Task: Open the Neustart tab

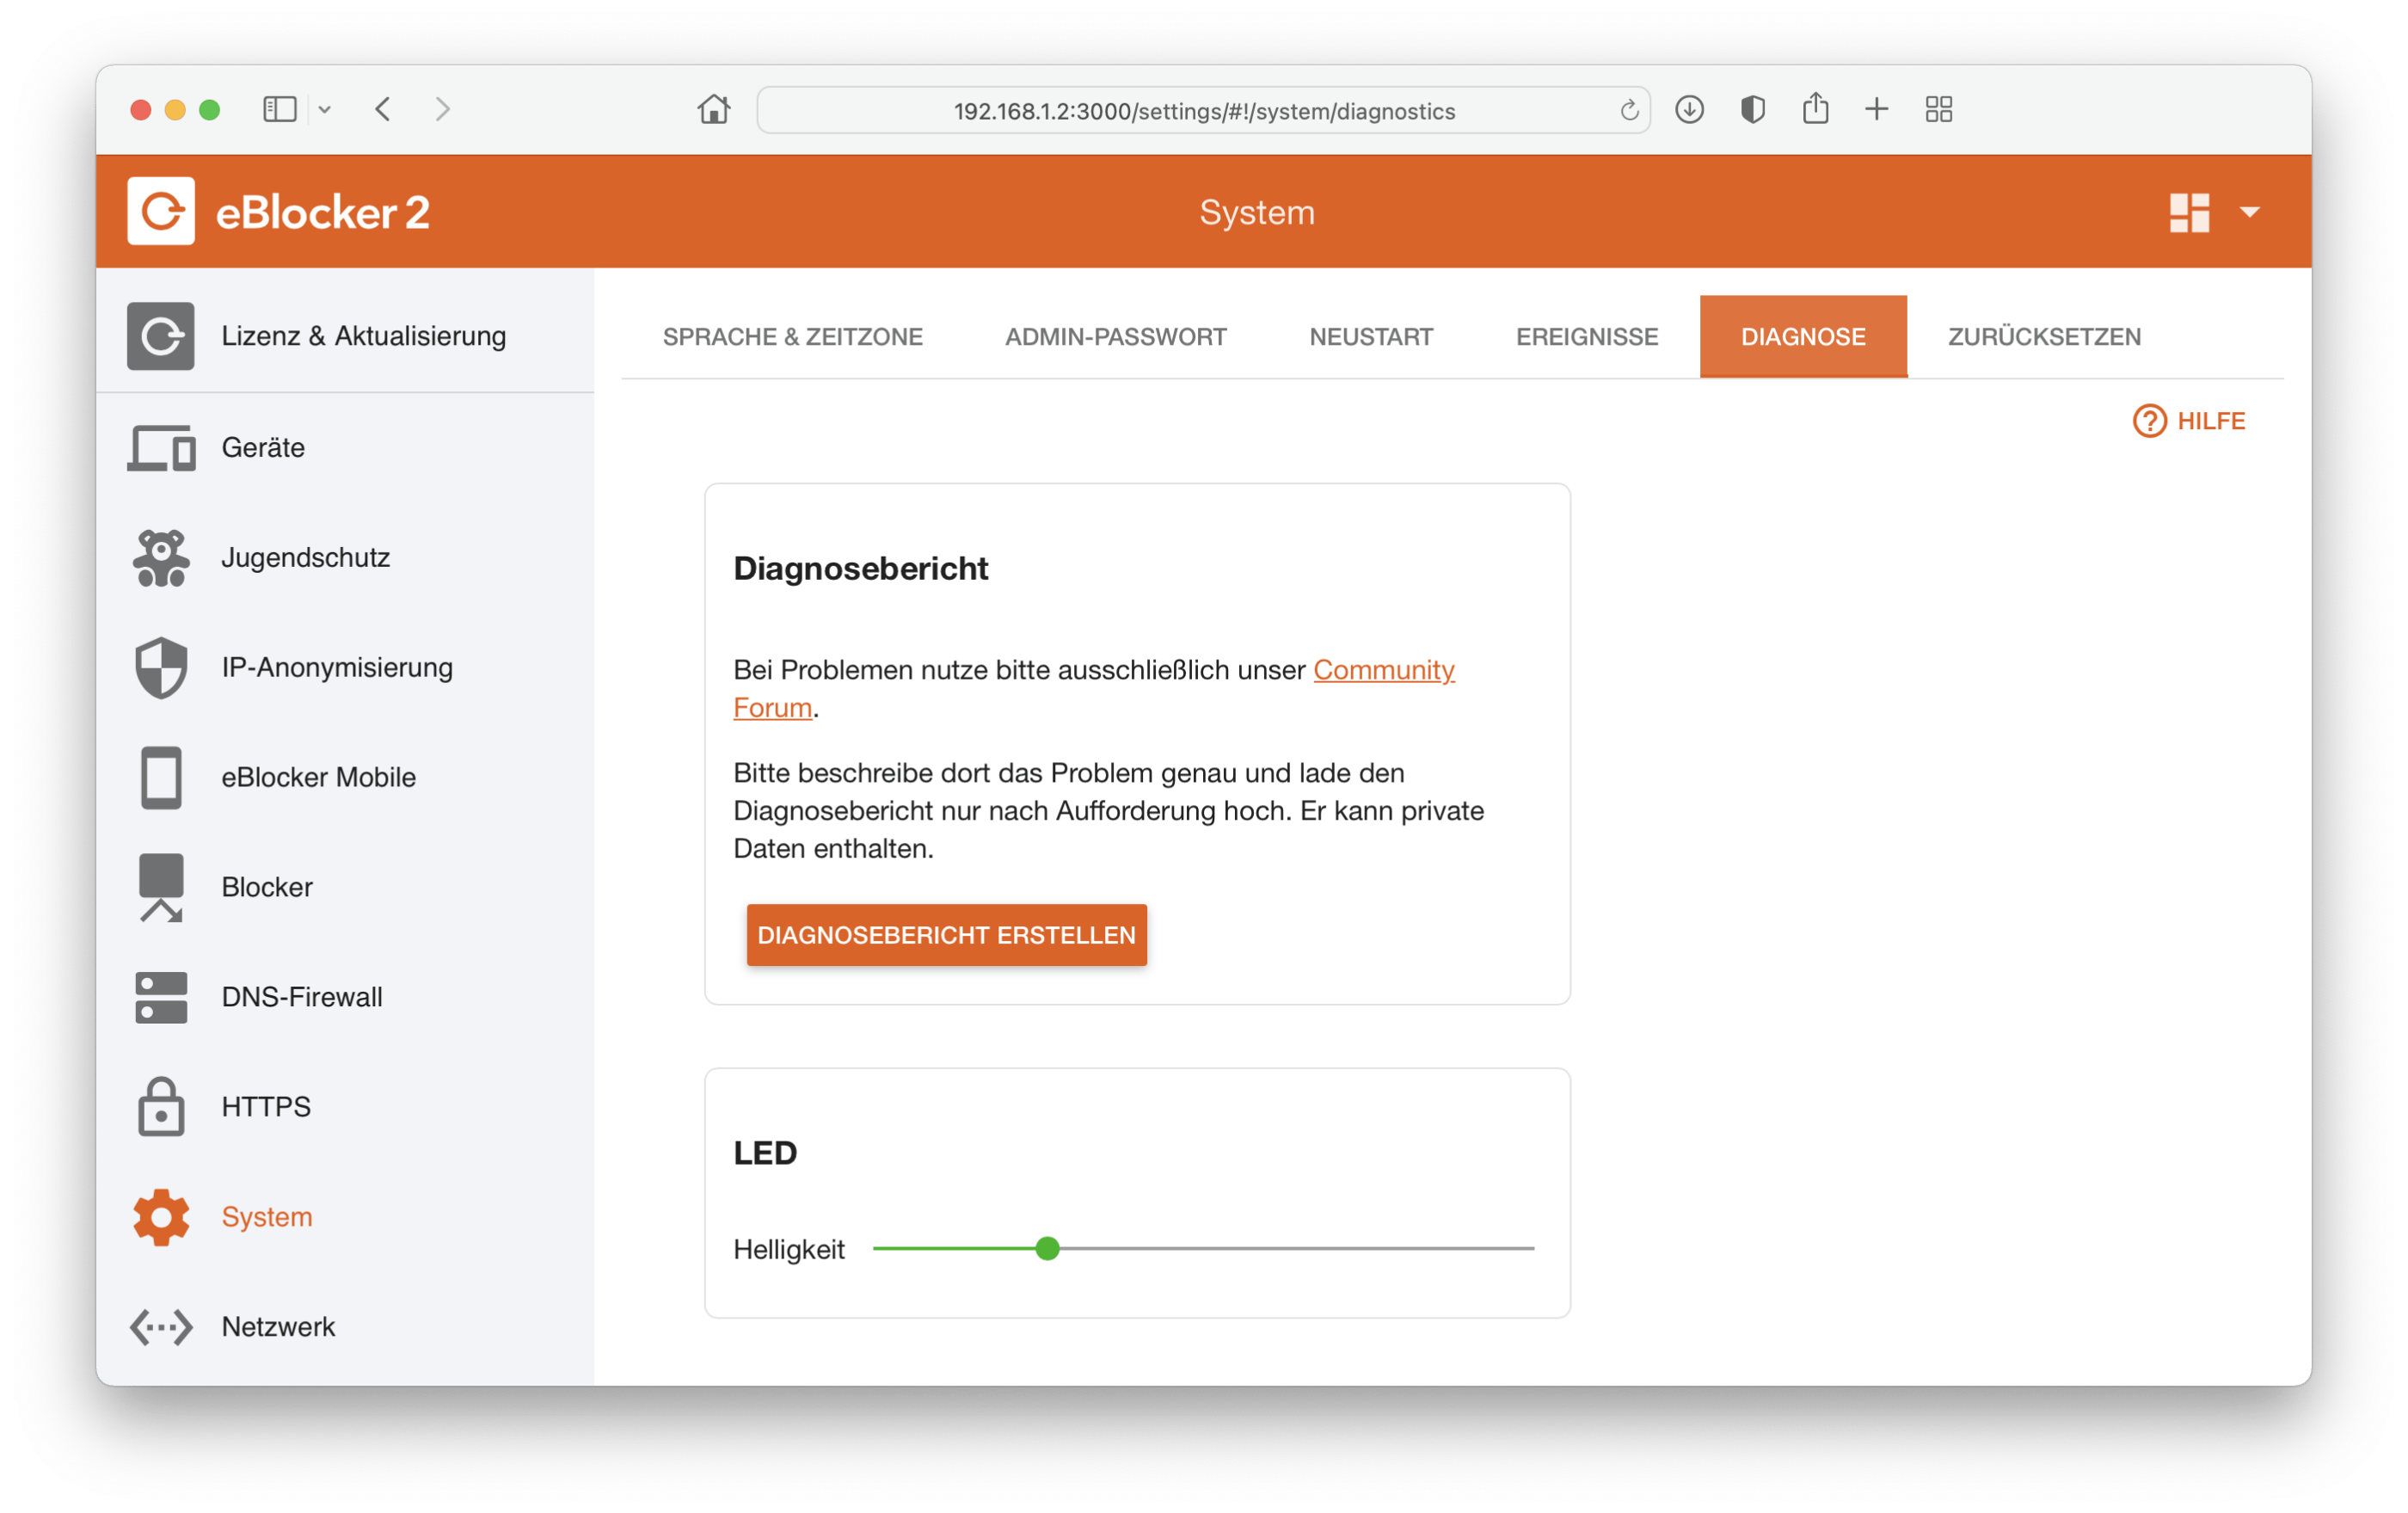Action: [x=1371, y=337]
